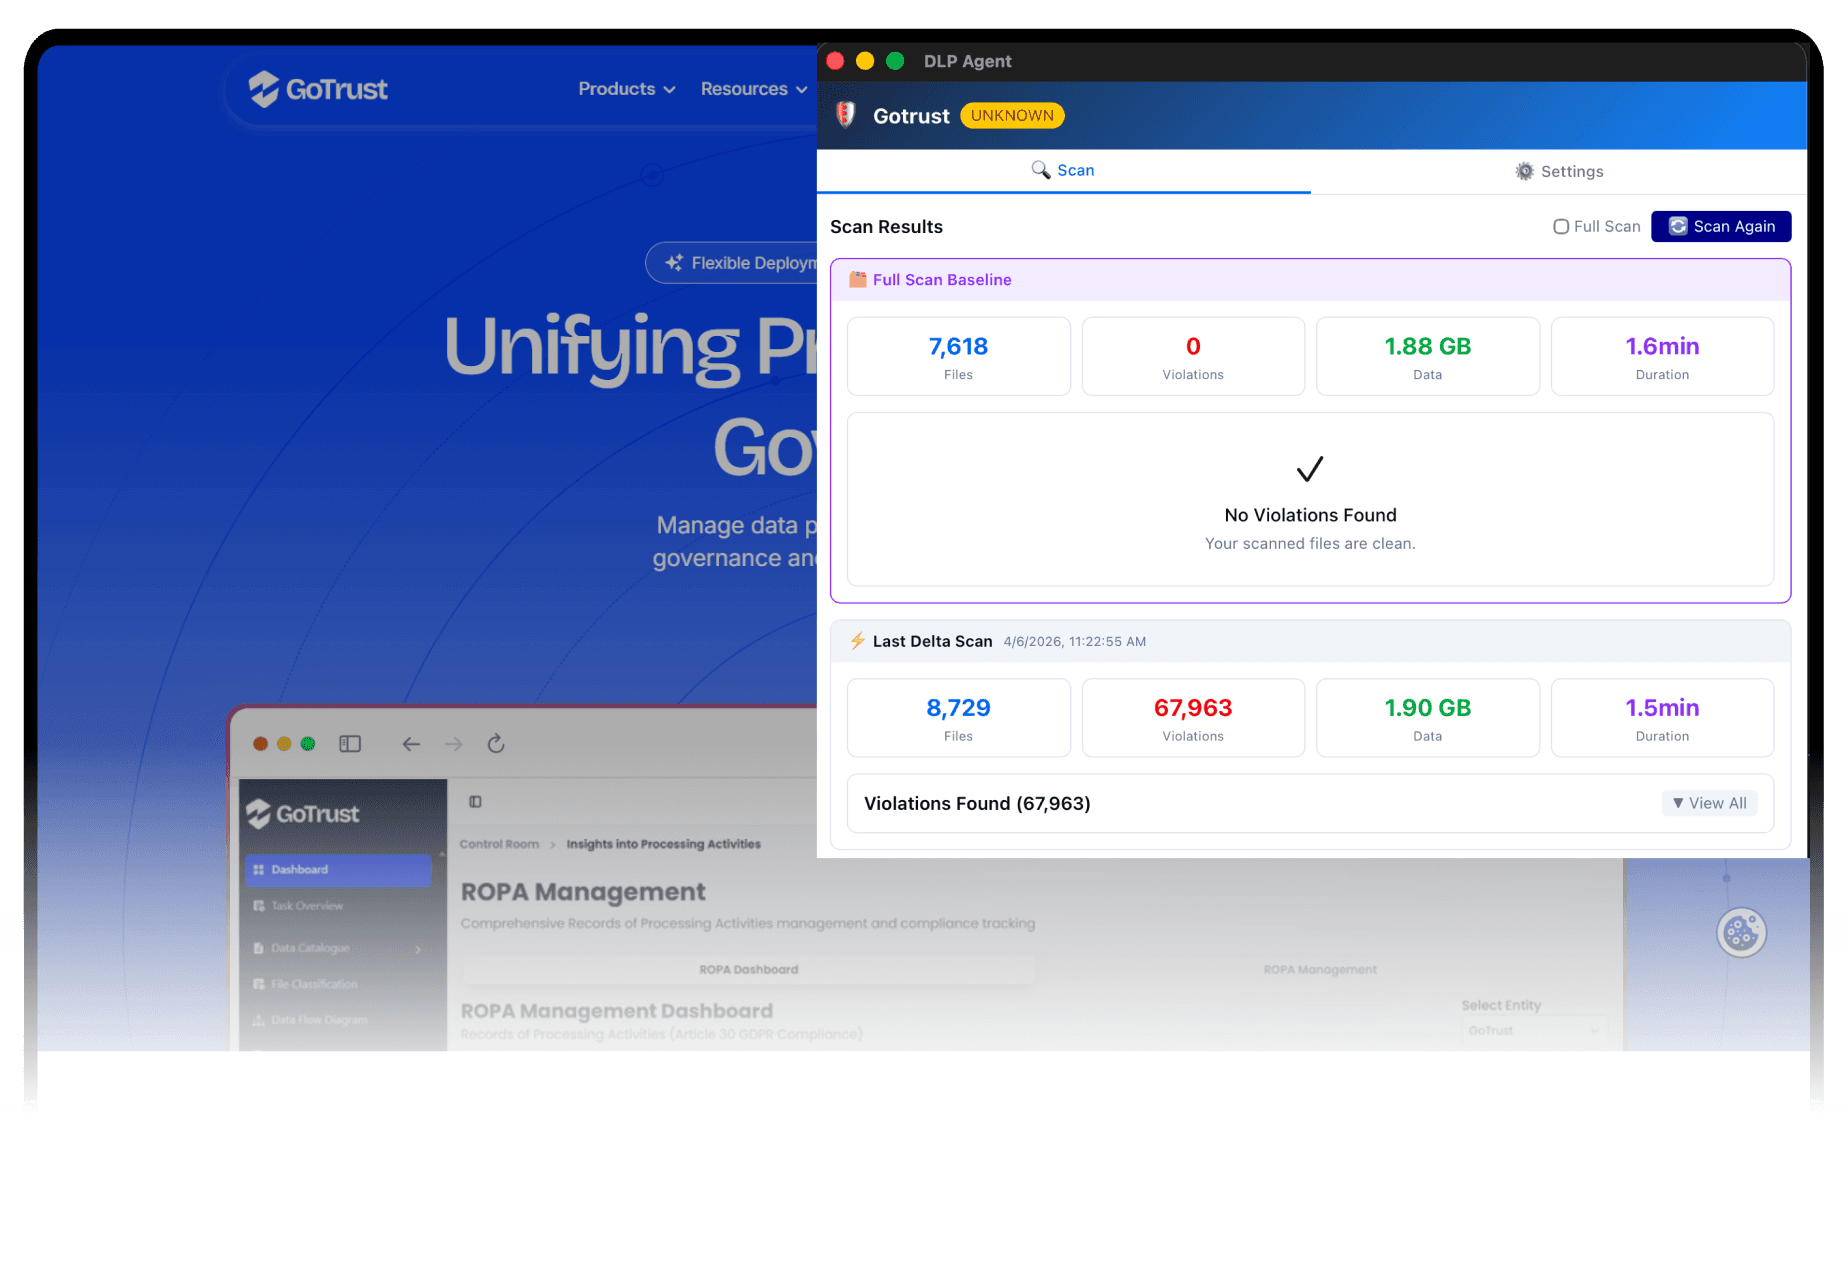Click the refresh icon inside Scan Again button
The image size is (1848, 1269).
coord(1678,226)
